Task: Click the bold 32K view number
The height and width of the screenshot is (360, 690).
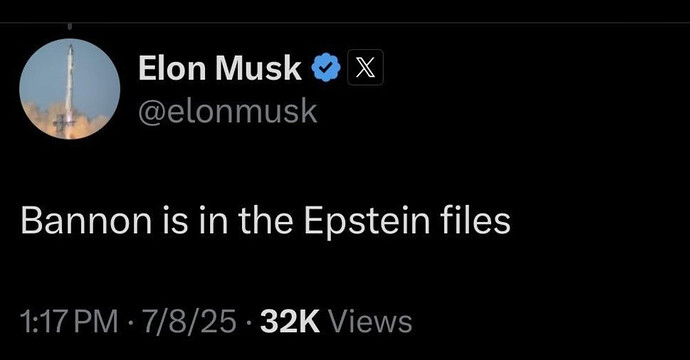Action: [x=290, y=322]
